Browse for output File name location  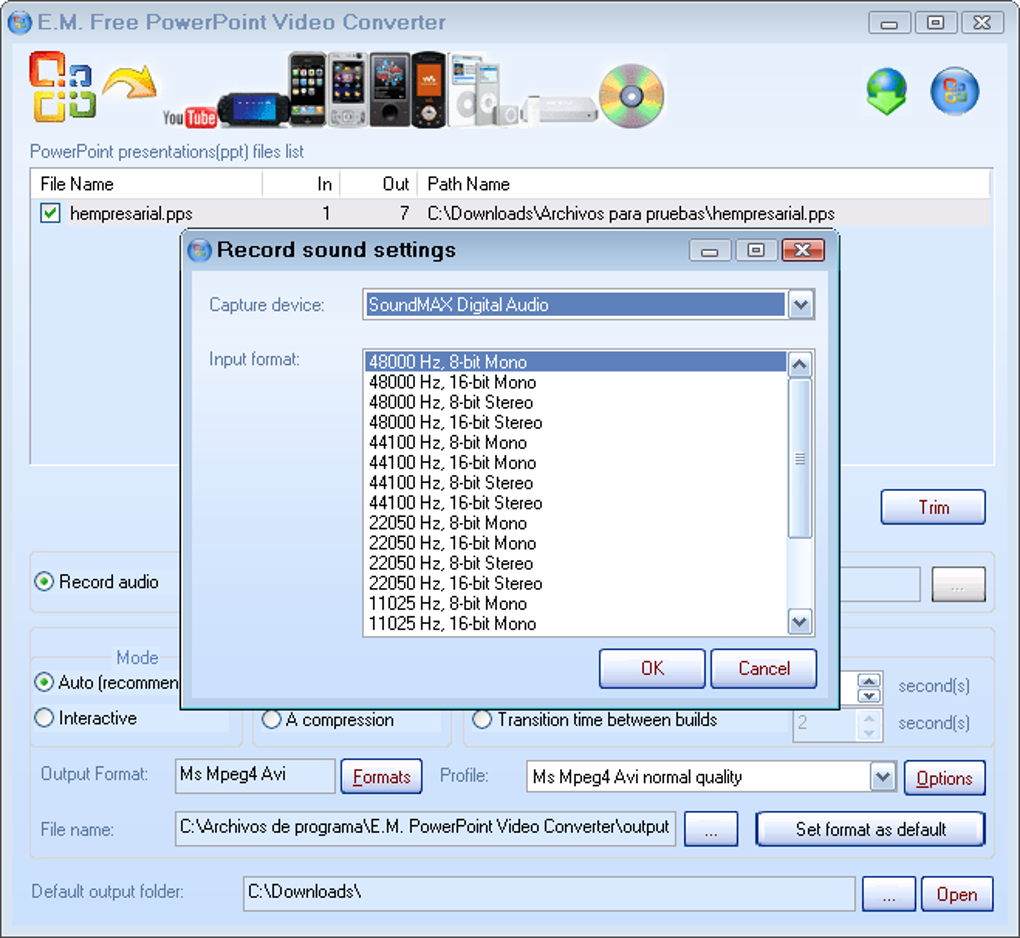711,829
